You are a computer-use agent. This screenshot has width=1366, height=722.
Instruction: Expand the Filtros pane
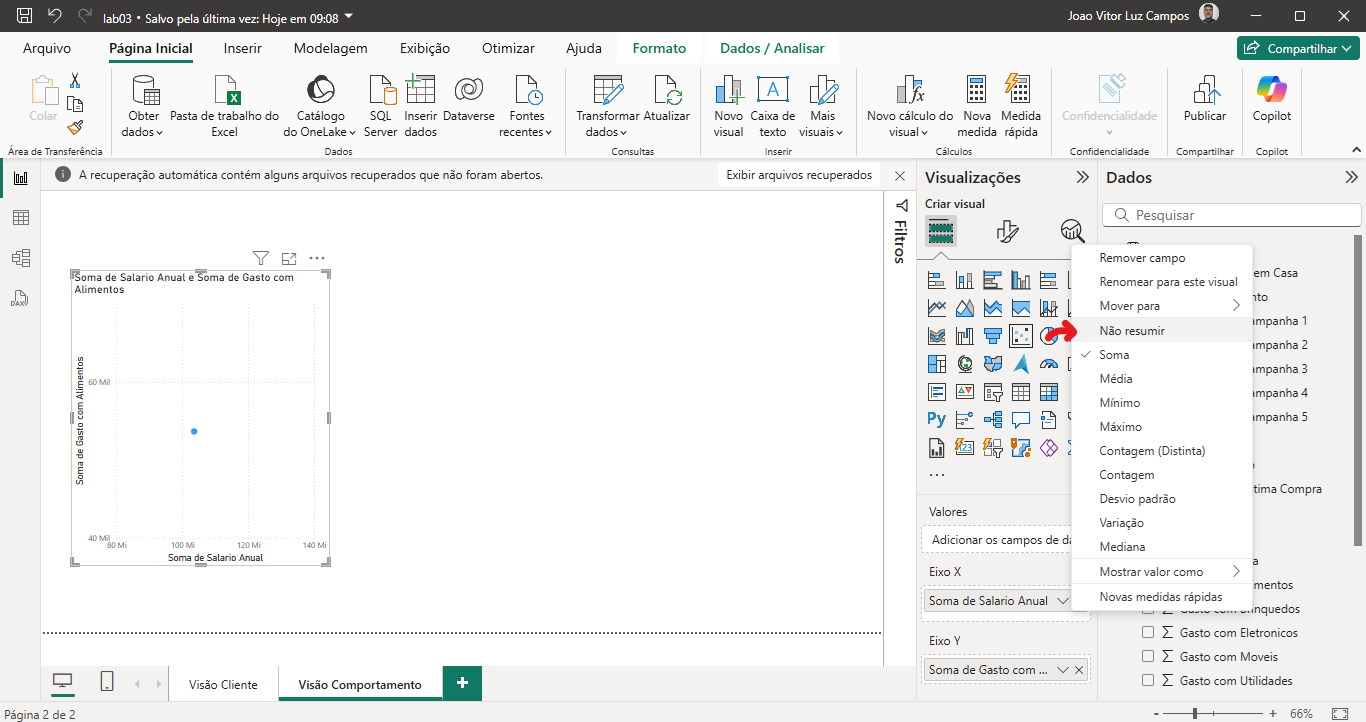coord(901,205)
